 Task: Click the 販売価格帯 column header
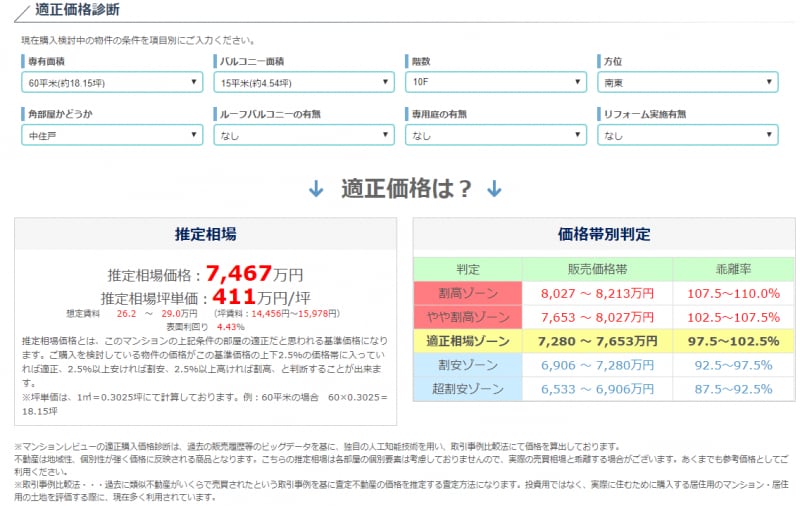tap(597, 269)
